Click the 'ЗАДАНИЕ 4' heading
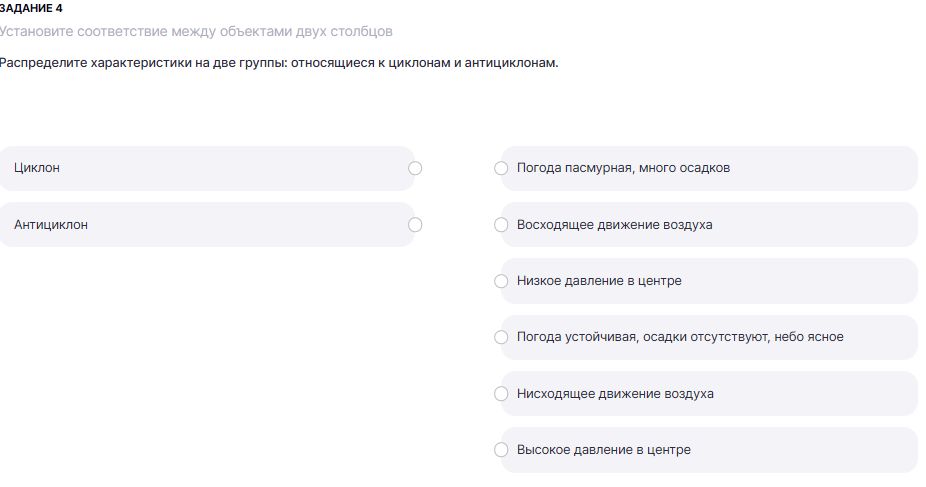Image resolution: width=926 pixels, height=487 pixels. point(31,8)
